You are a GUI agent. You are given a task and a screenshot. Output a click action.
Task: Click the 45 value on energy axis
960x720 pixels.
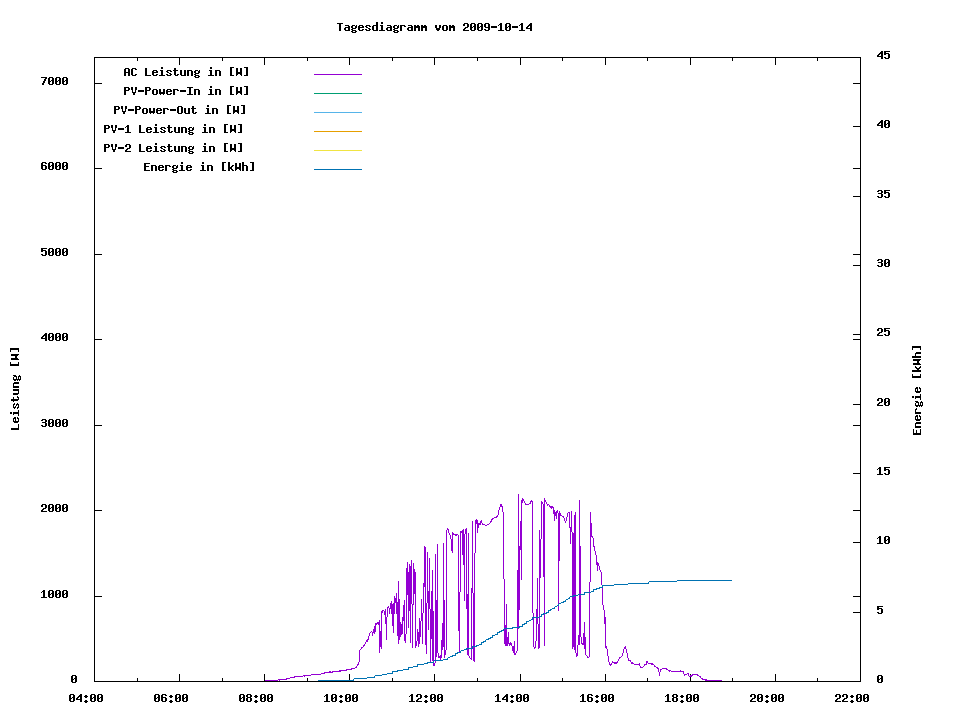point(883,55)
